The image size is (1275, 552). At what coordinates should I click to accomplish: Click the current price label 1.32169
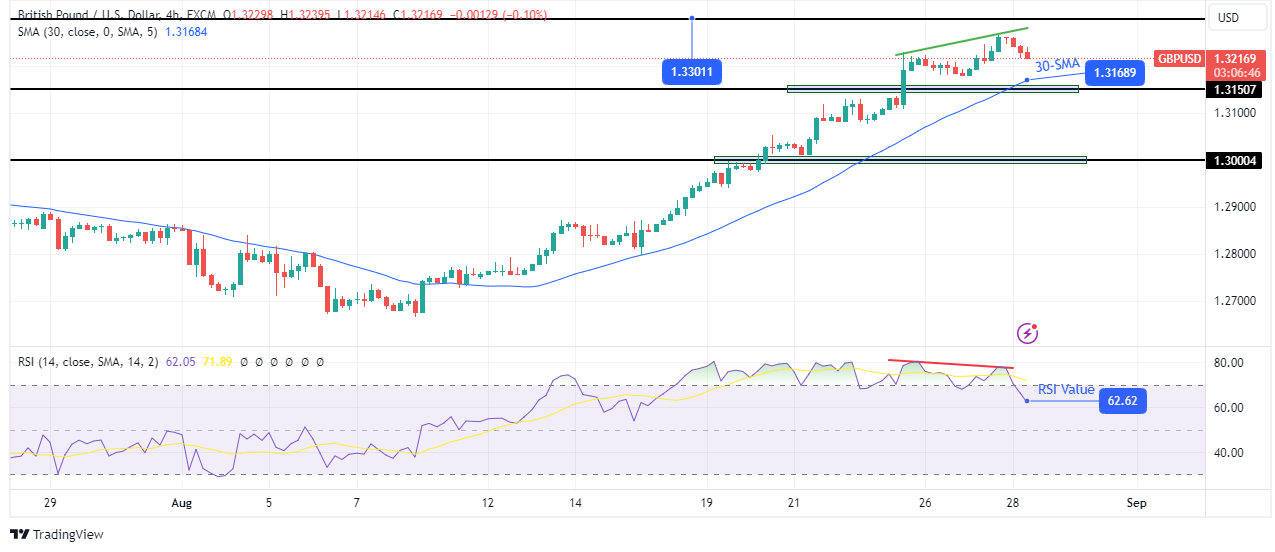1237,59
